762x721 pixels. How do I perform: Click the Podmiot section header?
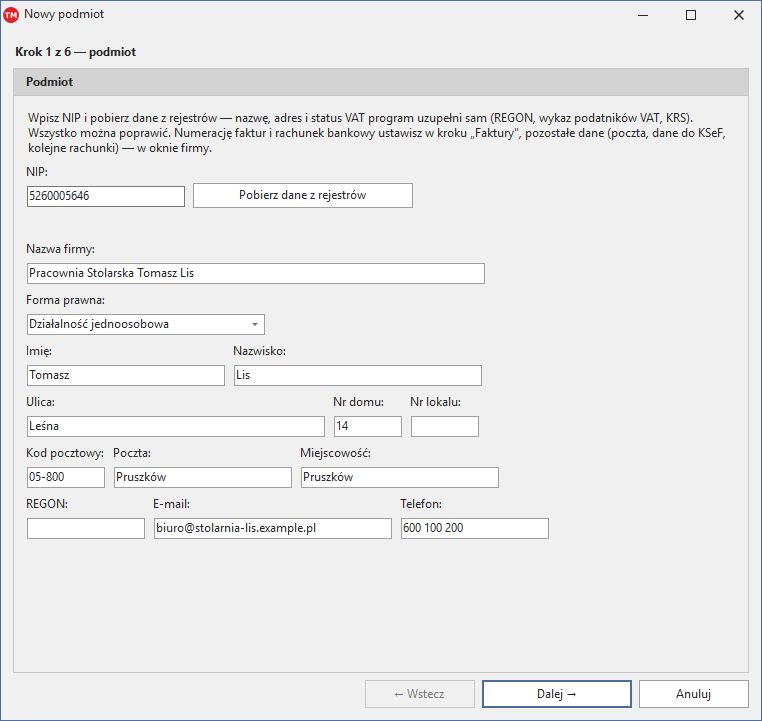pos(381,82)
